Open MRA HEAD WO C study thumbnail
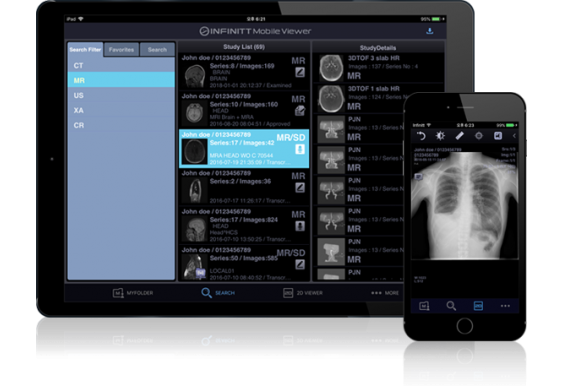The width and height of the screenshot is (564, 386). (195, 152)
